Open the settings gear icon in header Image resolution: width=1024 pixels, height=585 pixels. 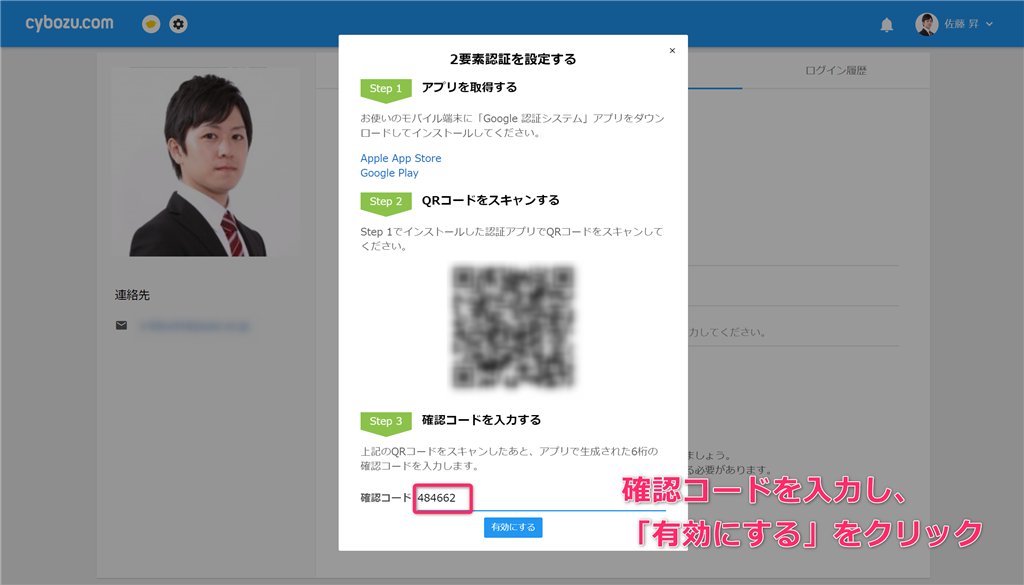(178, 24)
